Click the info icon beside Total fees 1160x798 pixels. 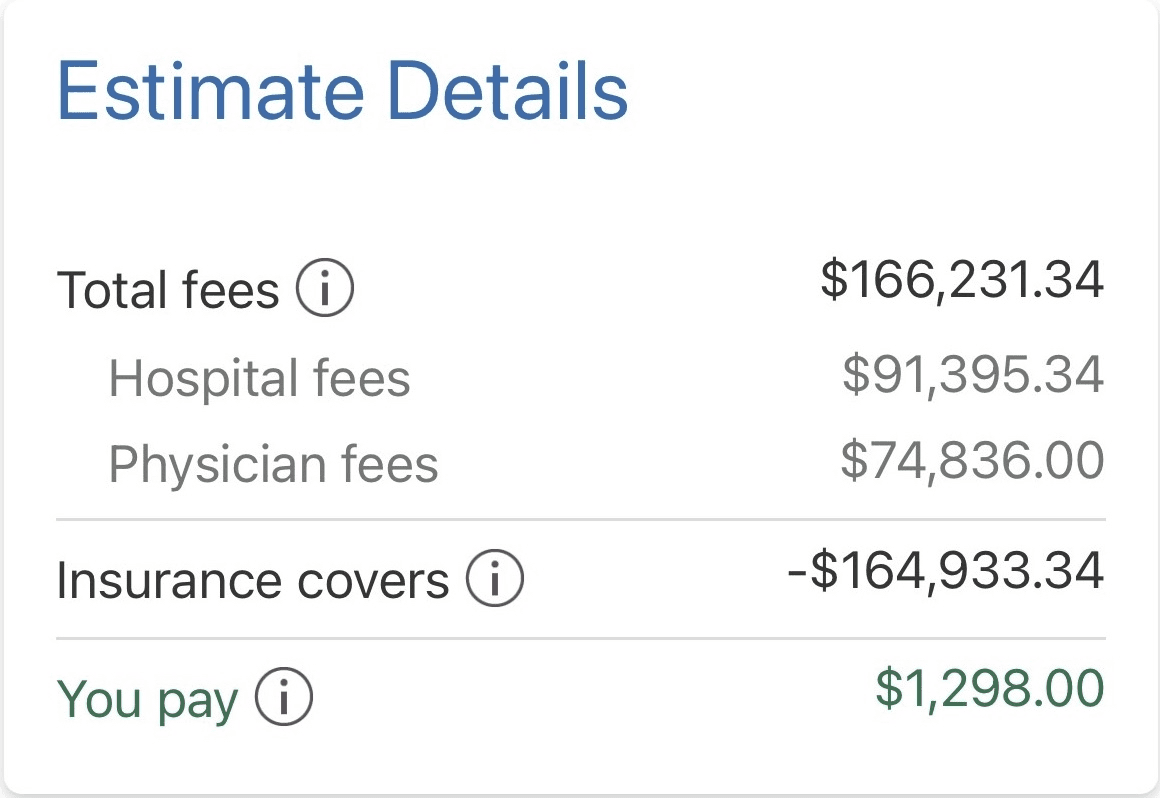(x=325, y=290)
